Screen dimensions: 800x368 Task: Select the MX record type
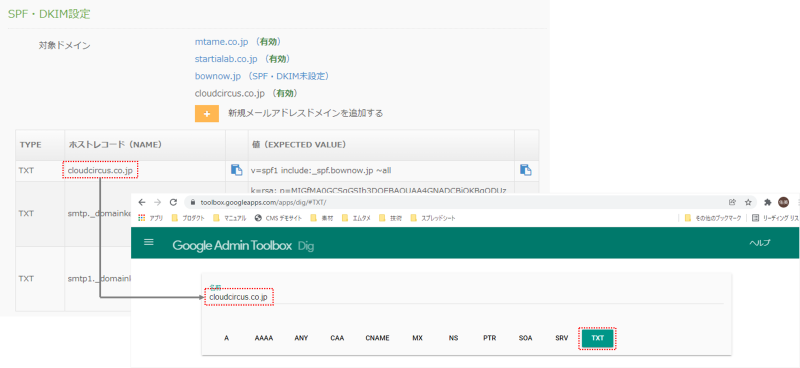click(x=417, y=338)
